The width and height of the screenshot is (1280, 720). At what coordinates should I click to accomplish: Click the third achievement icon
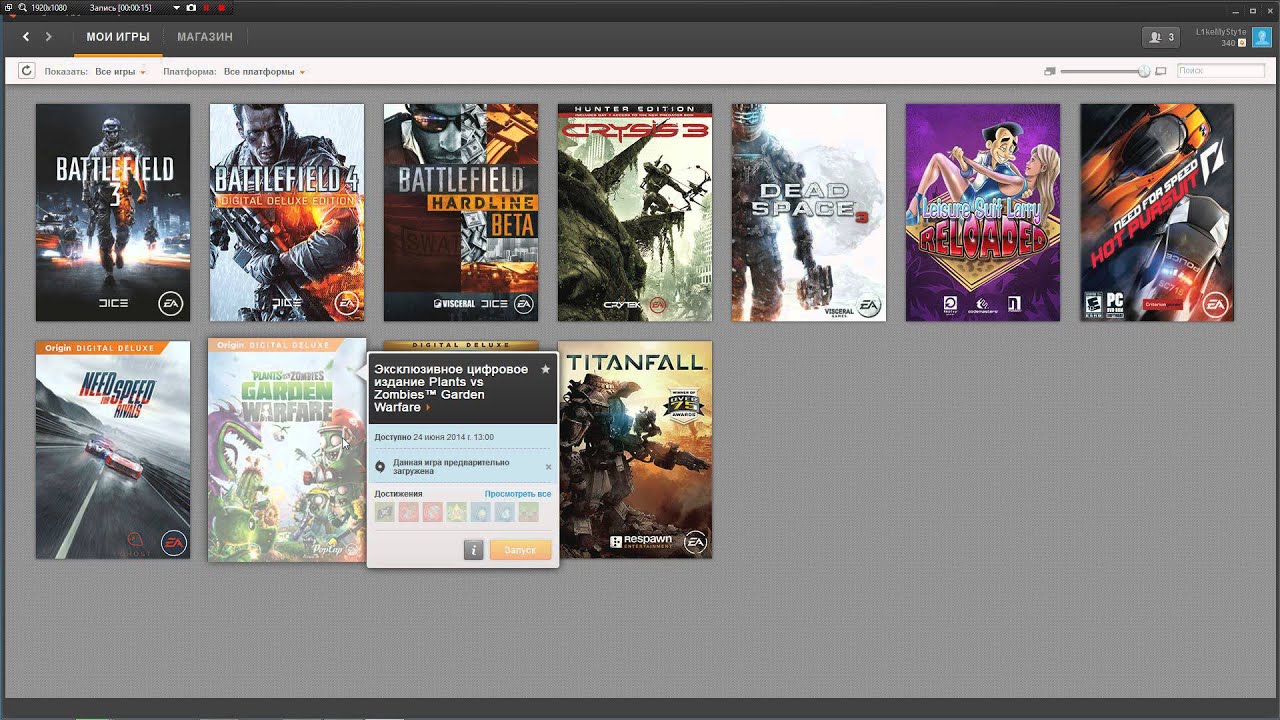click(432, 512)
